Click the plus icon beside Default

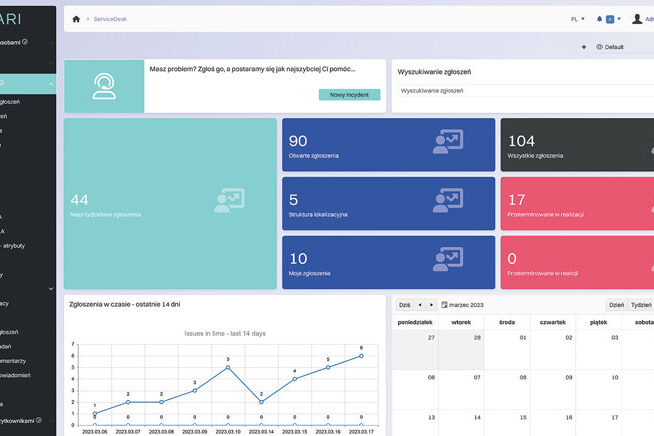pyautogui.click(x=584, y=47)
